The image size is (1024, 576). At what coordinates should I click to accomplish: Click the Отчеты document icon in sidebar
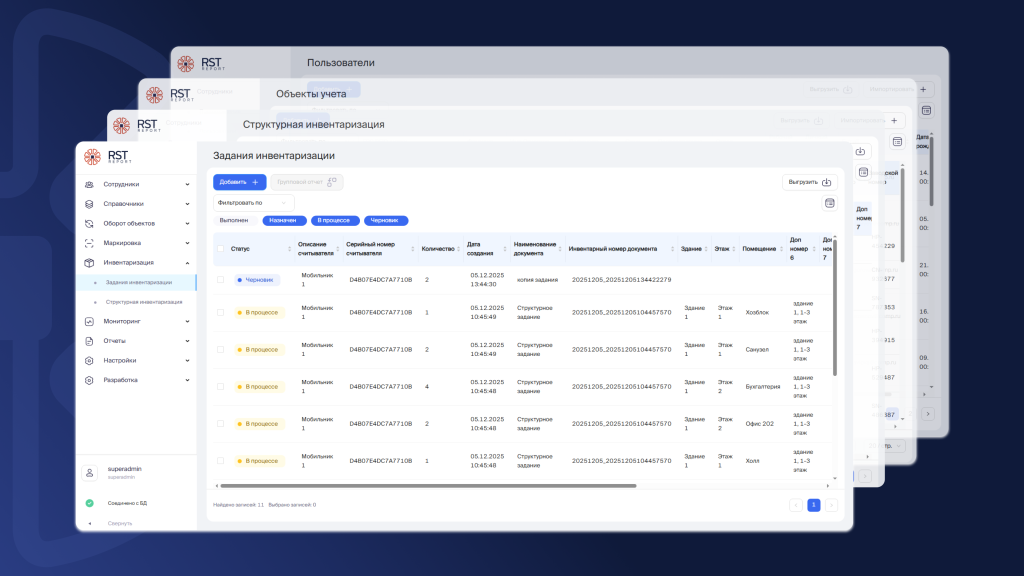(89, 341)
